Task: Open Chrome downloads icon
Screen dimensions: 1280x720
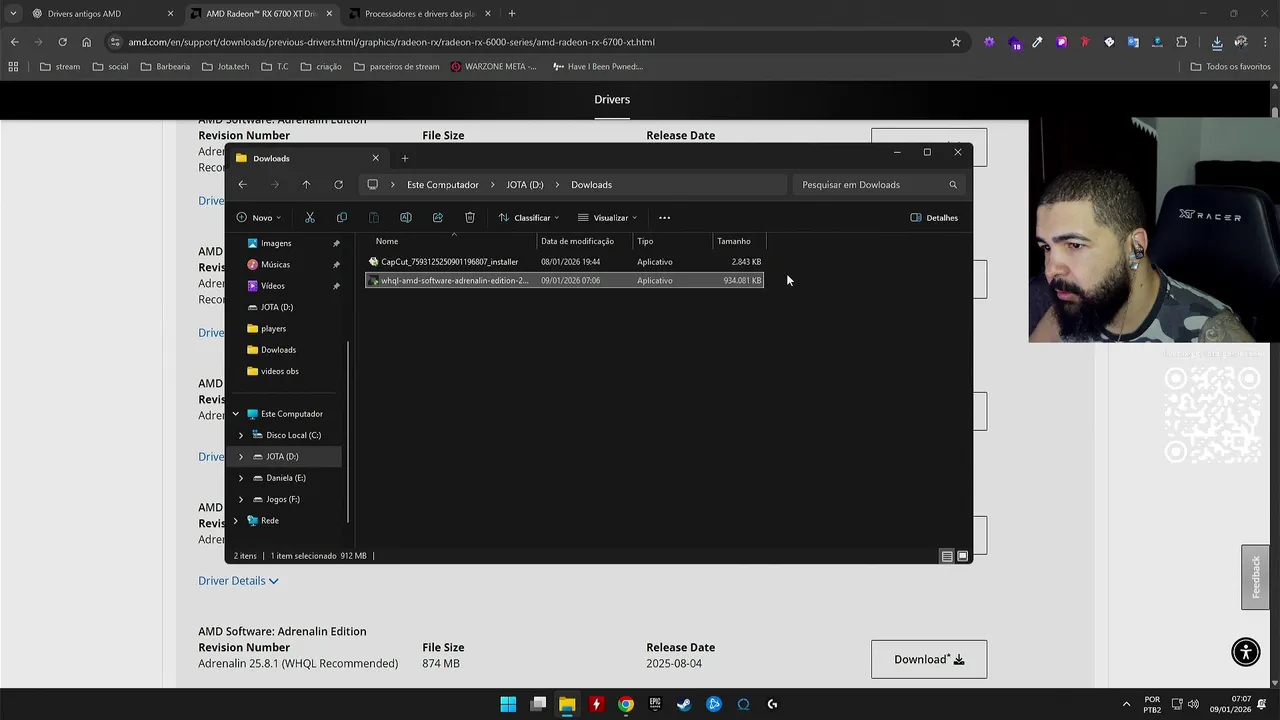Action: pyautogui.click(x=1217, y=42)
